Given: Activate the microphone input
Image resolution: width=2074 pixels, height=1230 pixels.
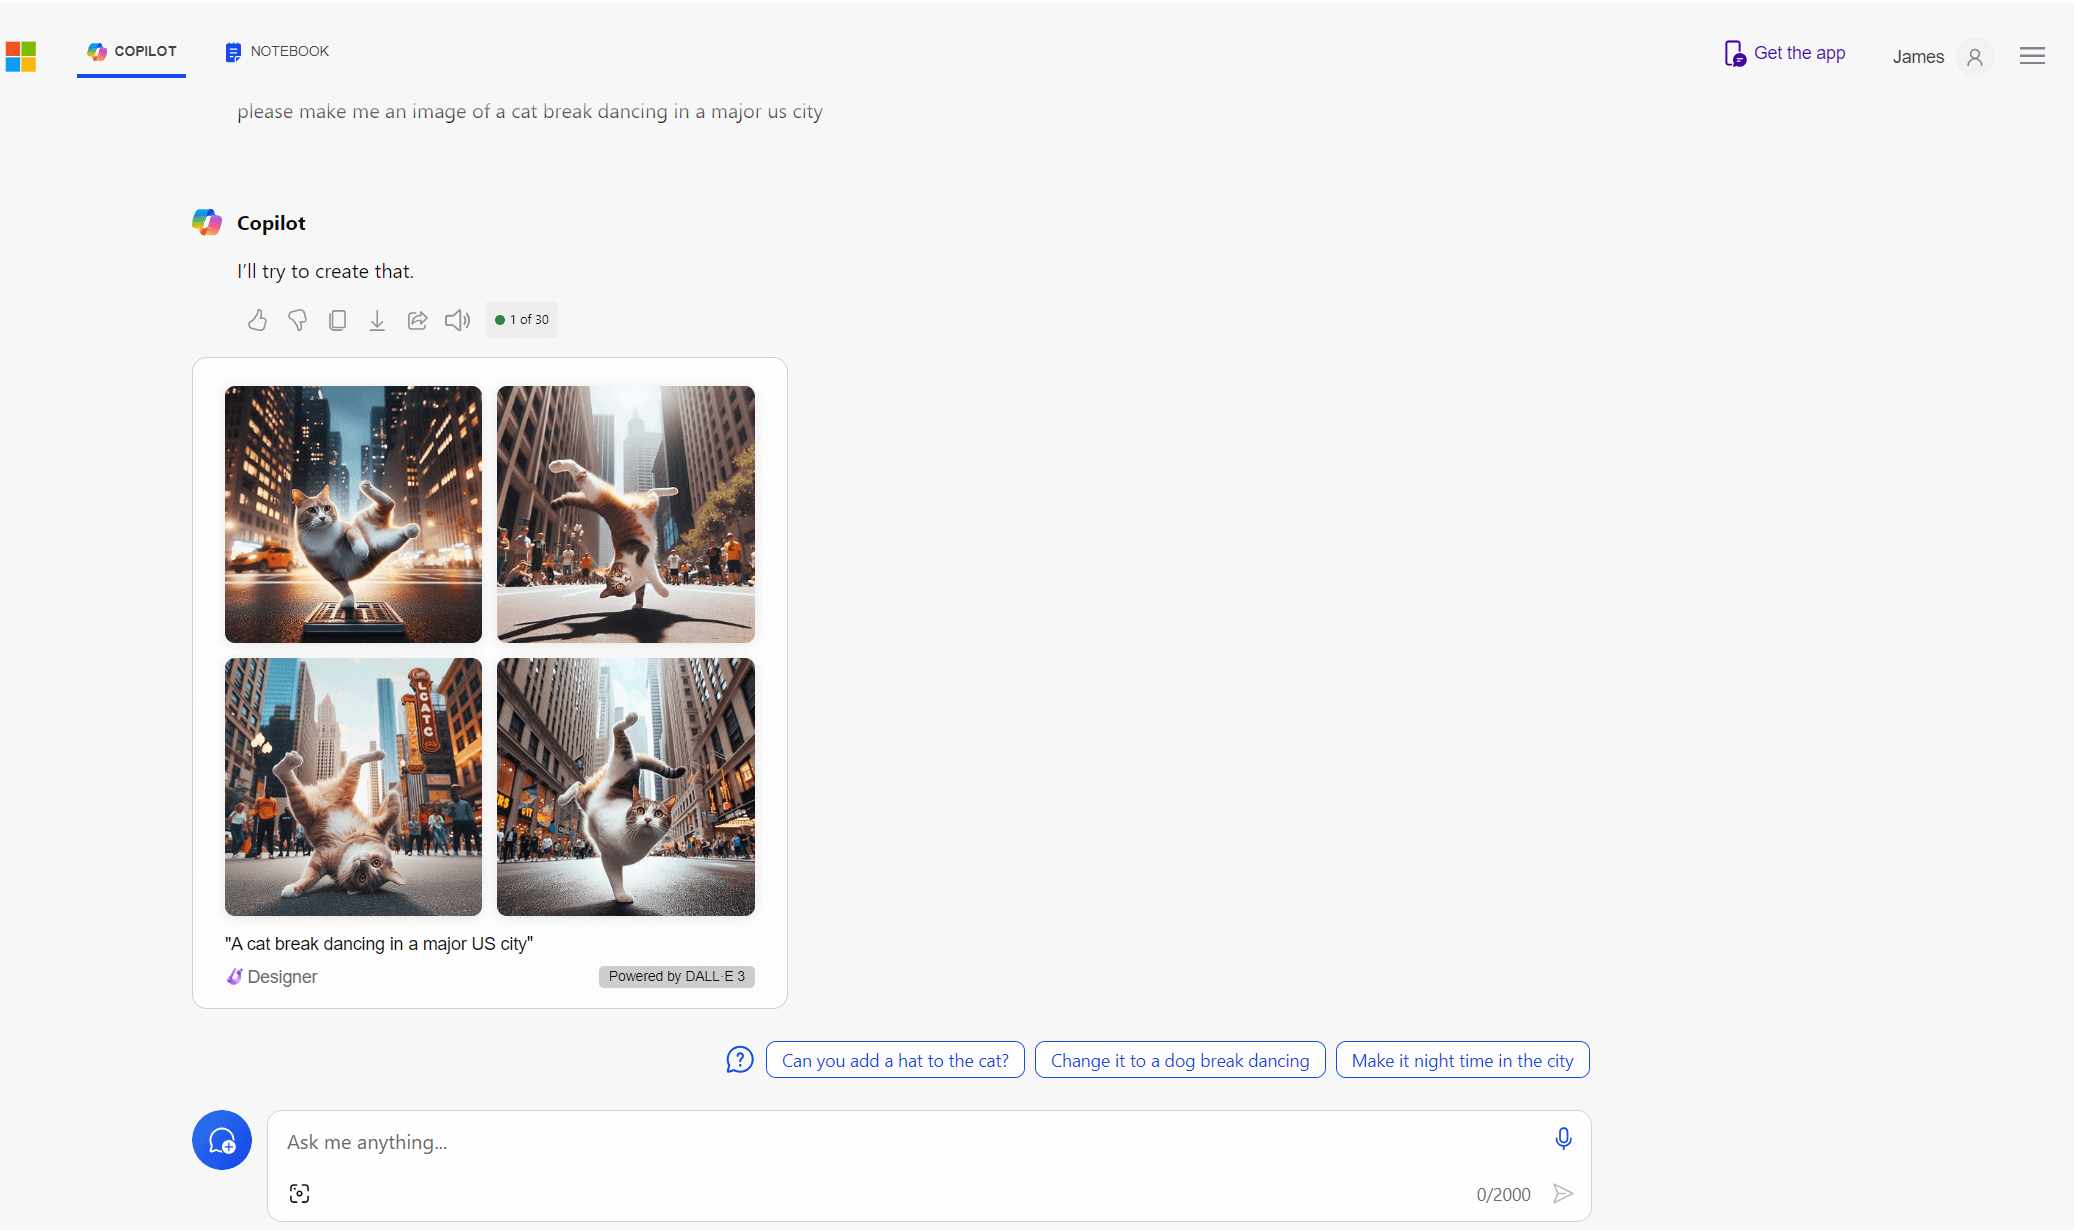Looking at the screenshot, I should click(x=1564, y=1139).
